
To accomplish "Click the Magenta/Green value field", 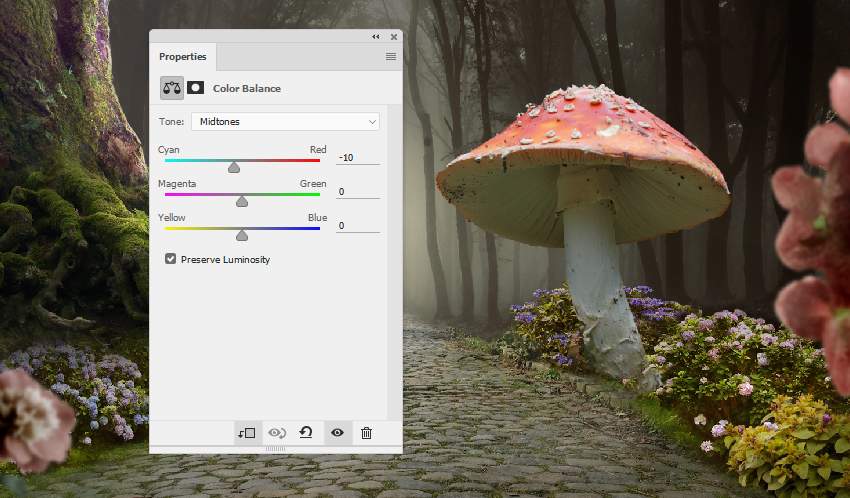I will point(358,192).
